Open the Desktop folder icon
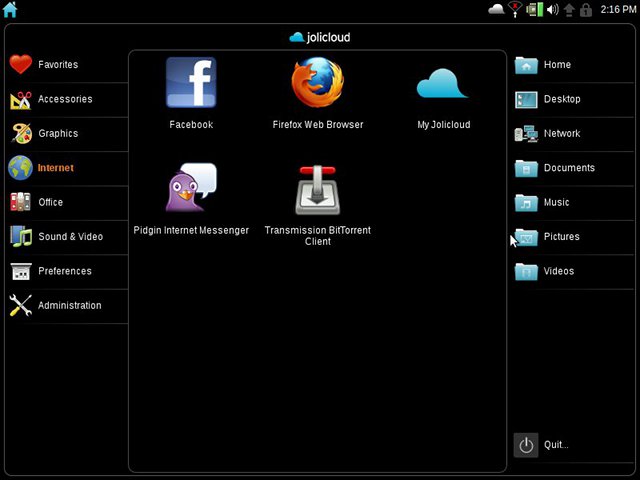 click(x=526, y=99)
